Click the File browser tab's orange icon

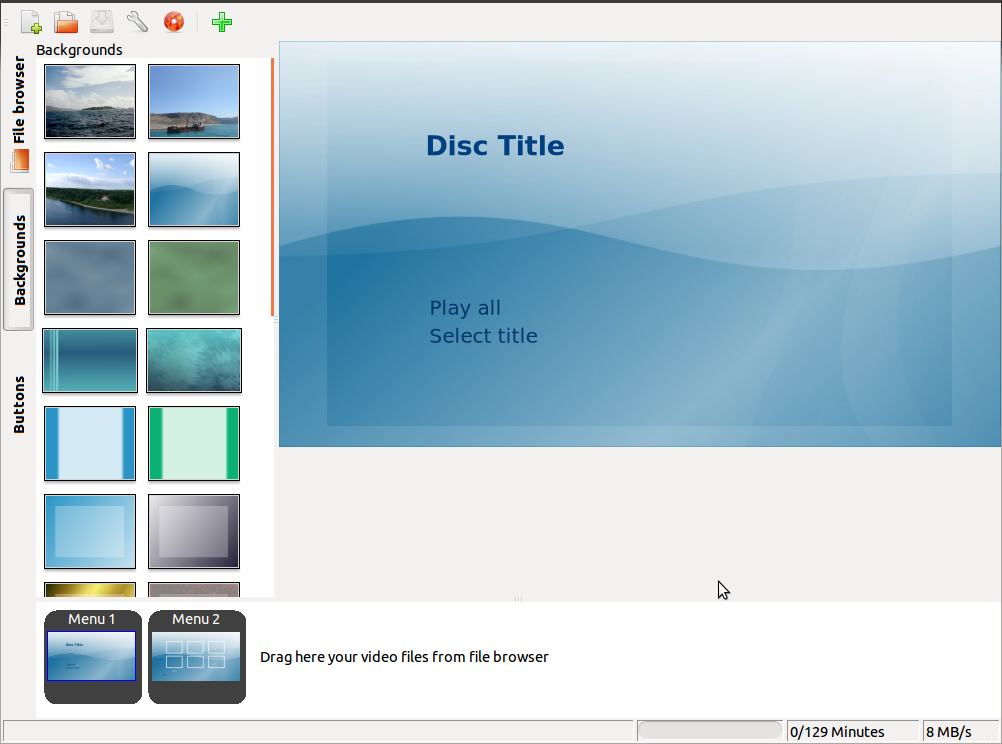tap(20, 160)
